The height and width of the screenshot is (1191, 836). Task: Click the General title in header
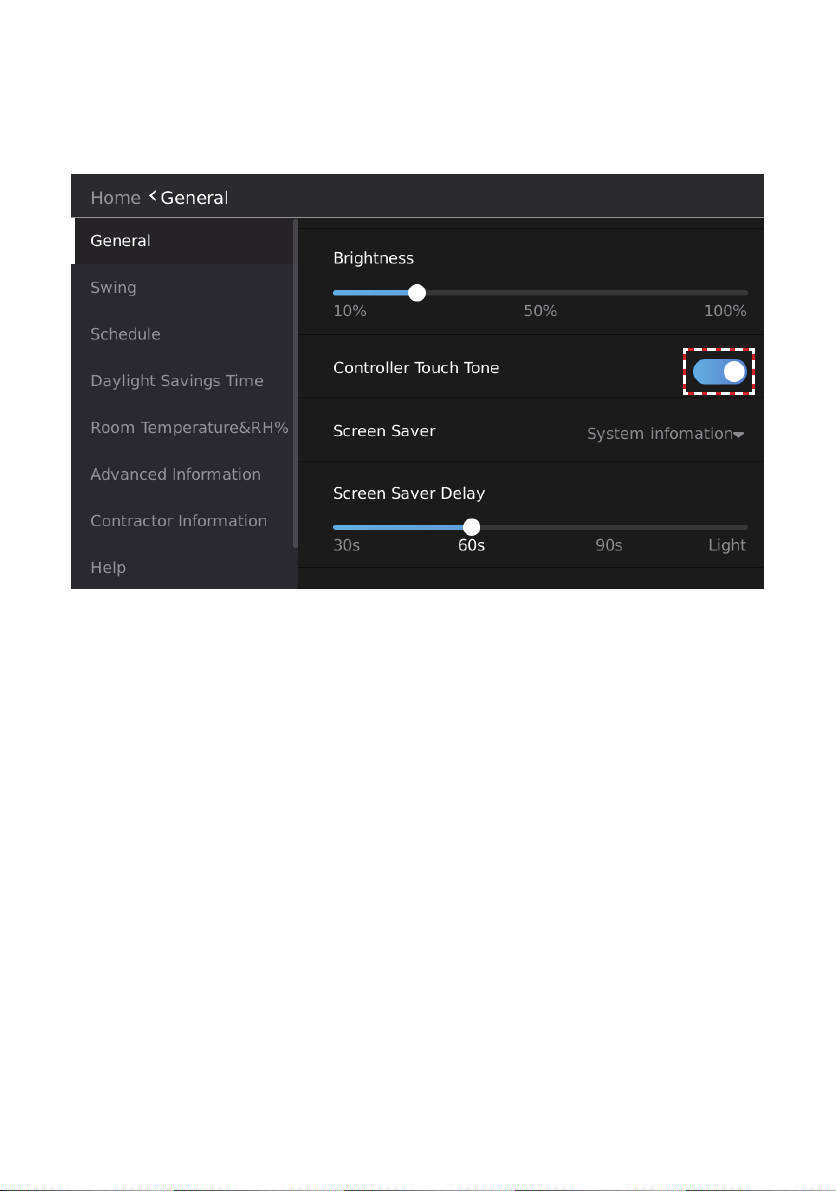coord(194,197)
